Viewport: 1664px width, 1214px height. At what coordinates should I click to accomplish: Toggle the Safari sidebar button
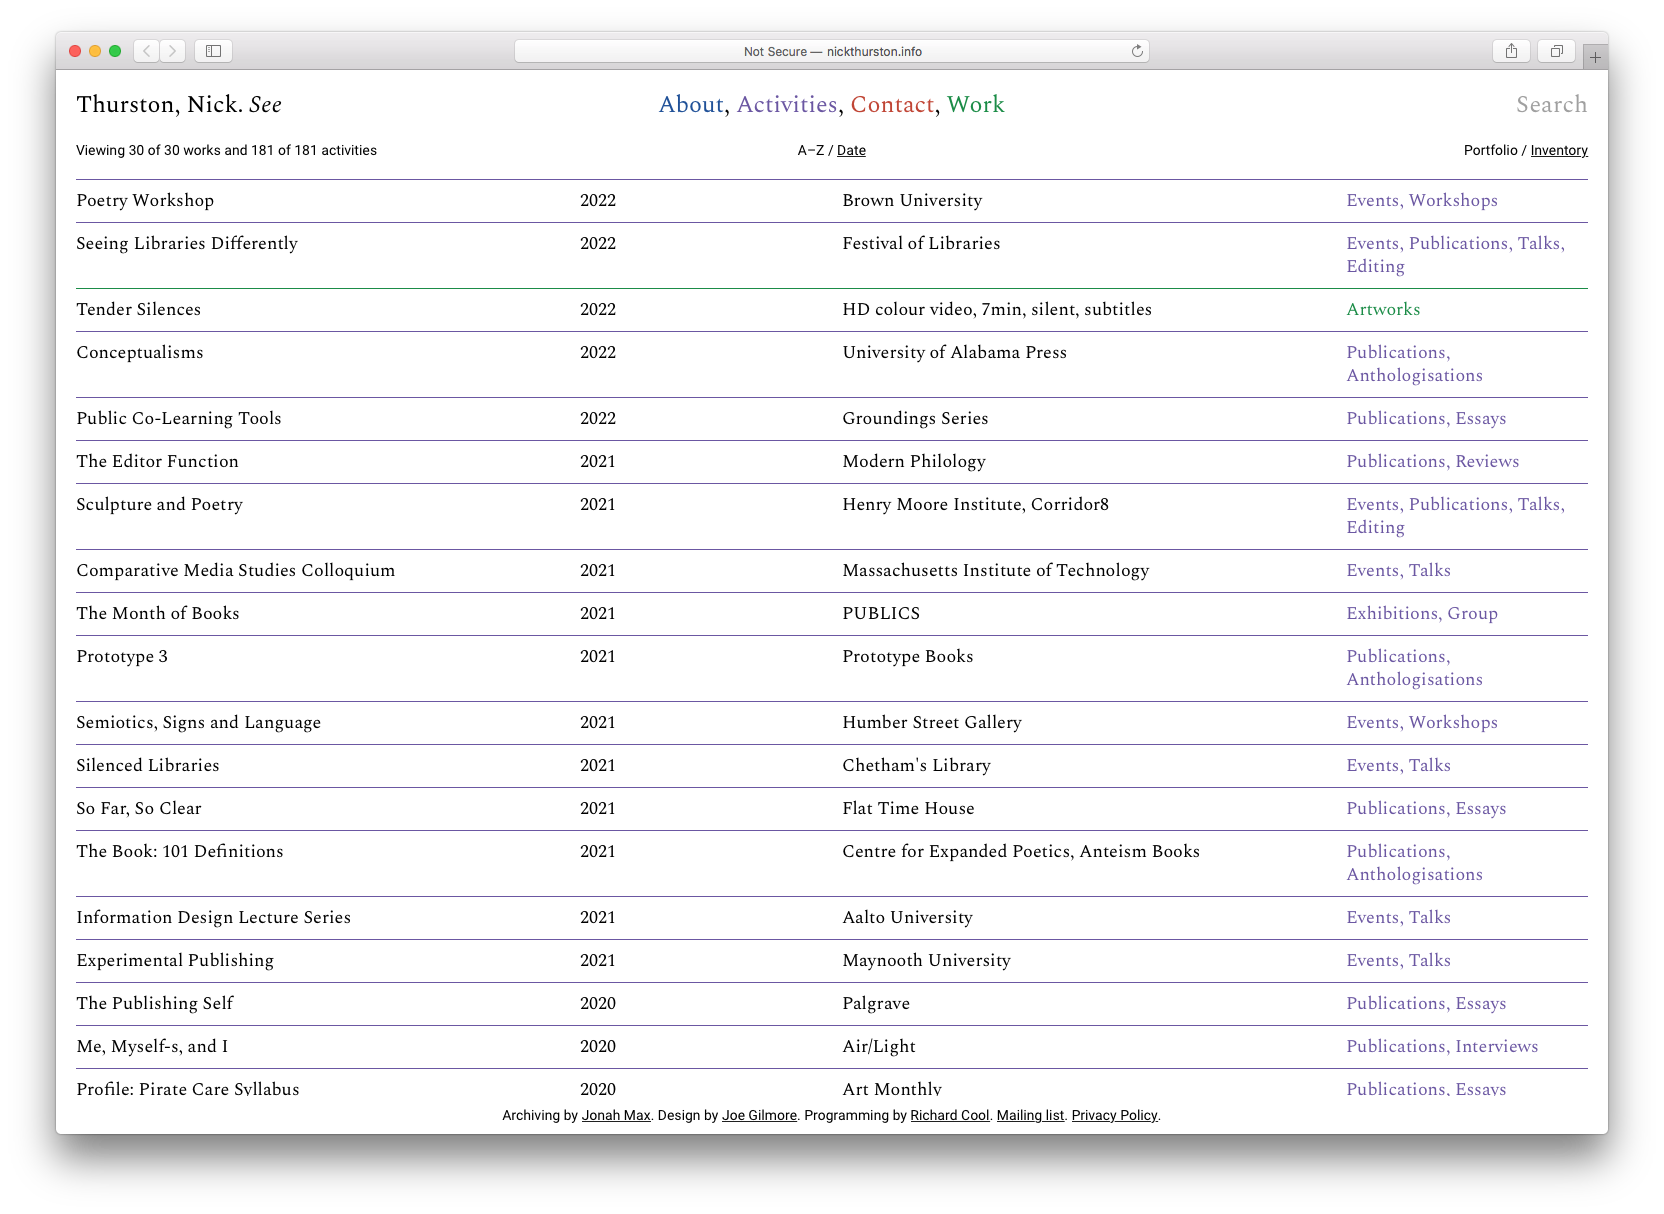pyautogui.click(x=213, y=51)
